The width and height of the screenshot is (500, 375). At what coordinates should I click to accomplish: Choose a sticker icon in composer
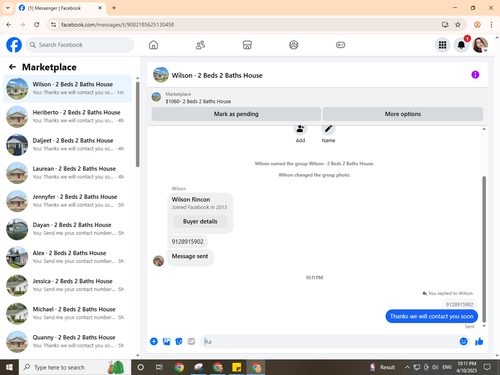pos(179,341)
